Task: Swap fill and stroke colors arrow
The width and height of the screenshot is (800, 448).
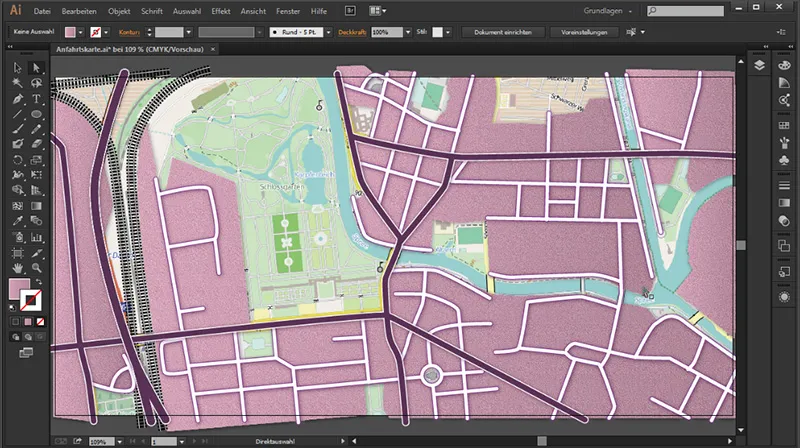Action: pyautogui.click(x=38, y=282)
